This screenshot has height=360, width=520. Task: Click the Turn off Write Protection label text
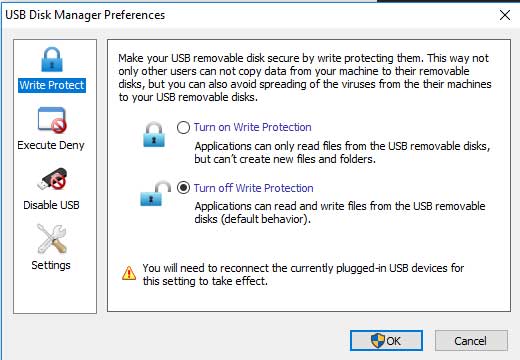point(254,188)
